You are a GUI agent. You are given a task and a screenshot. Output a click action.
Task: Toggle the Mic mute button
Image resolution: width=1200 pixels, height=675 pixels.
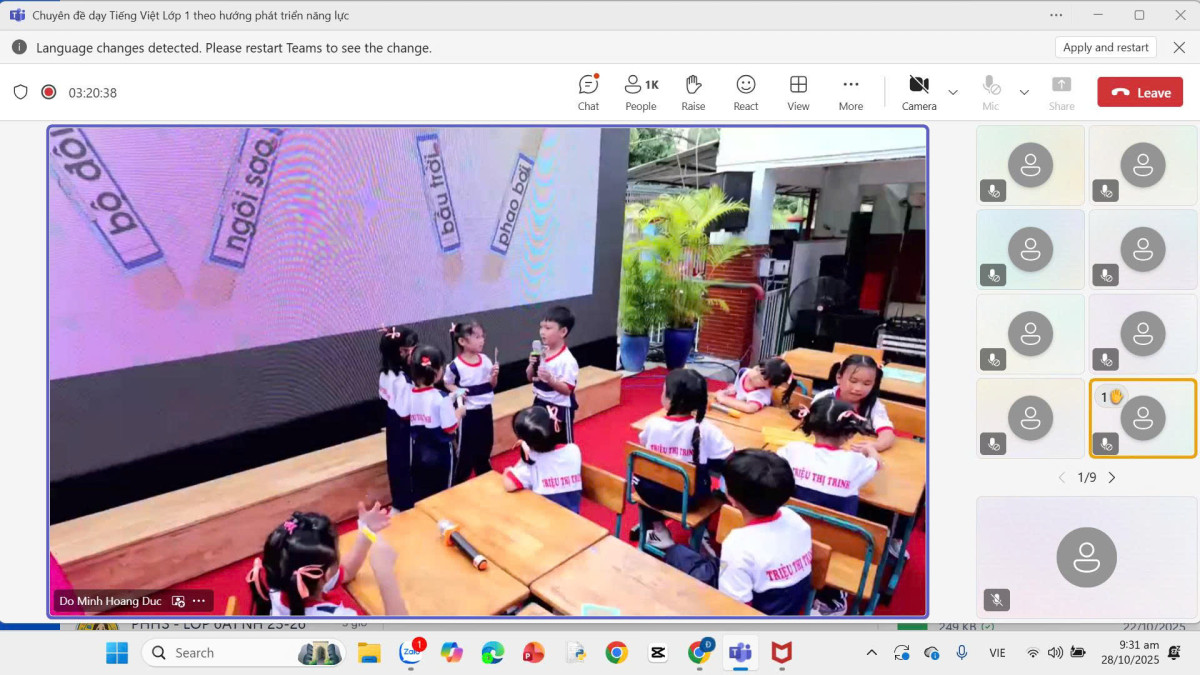(x=990, y=92)
